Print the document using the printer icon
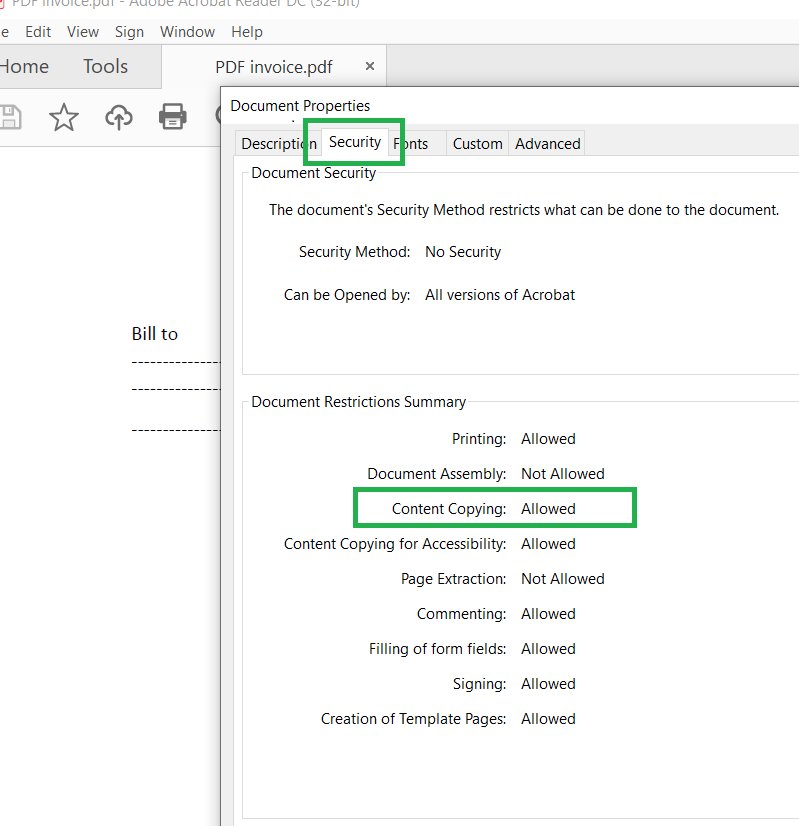Viewport: 799px width, 826px height. (x=173, y=117)
